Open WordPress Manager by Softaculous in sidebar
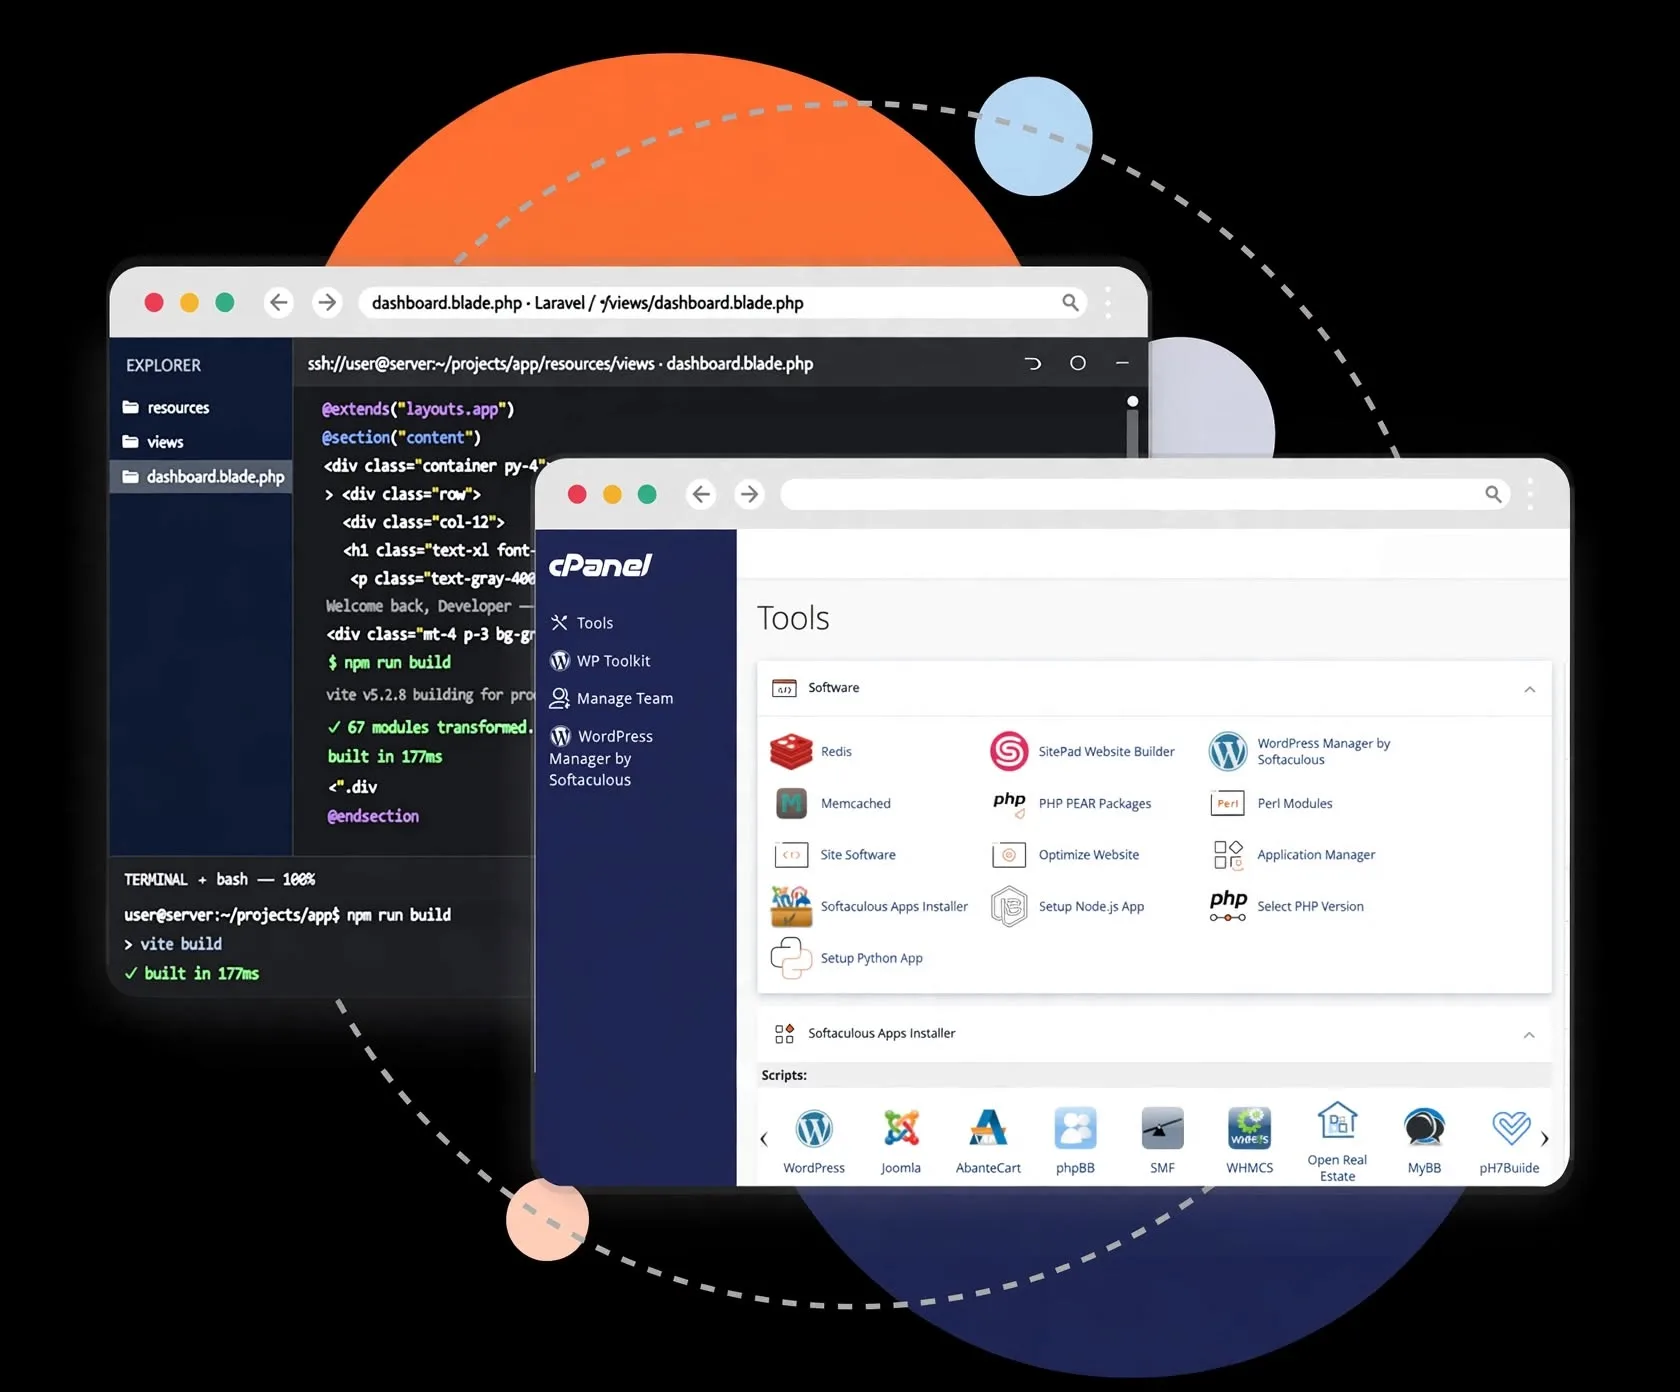 click(x=601, y=757)
